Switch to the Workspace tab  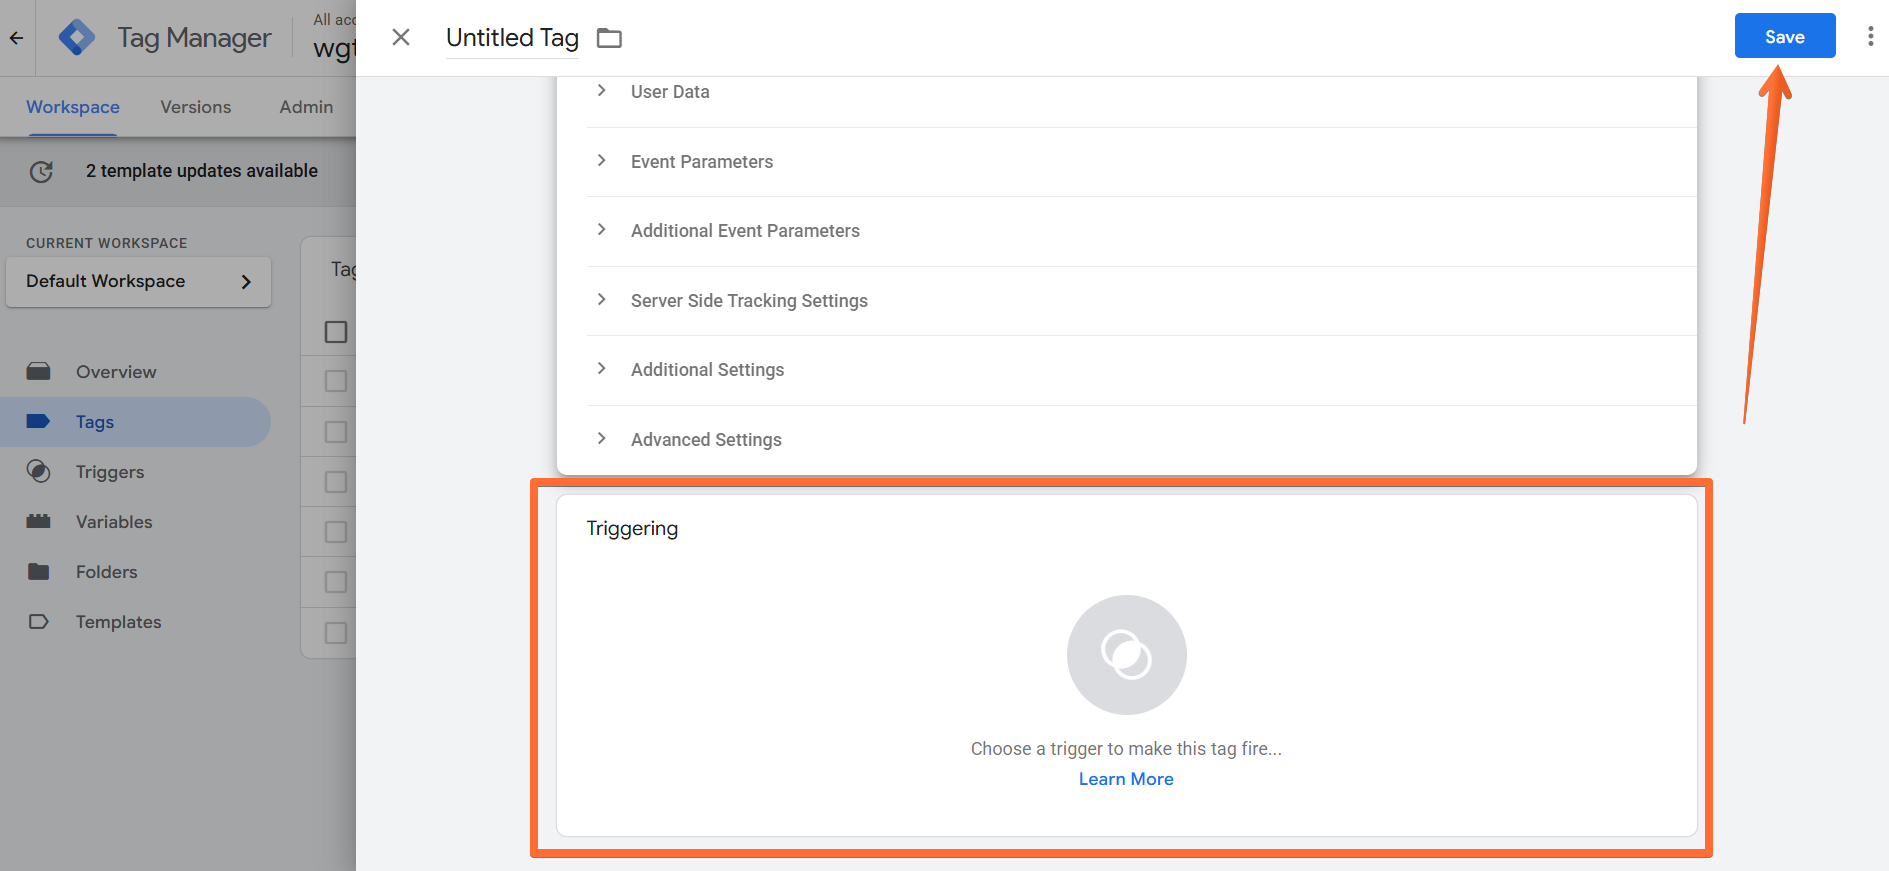pyautogui.click(x=73, y=107)
